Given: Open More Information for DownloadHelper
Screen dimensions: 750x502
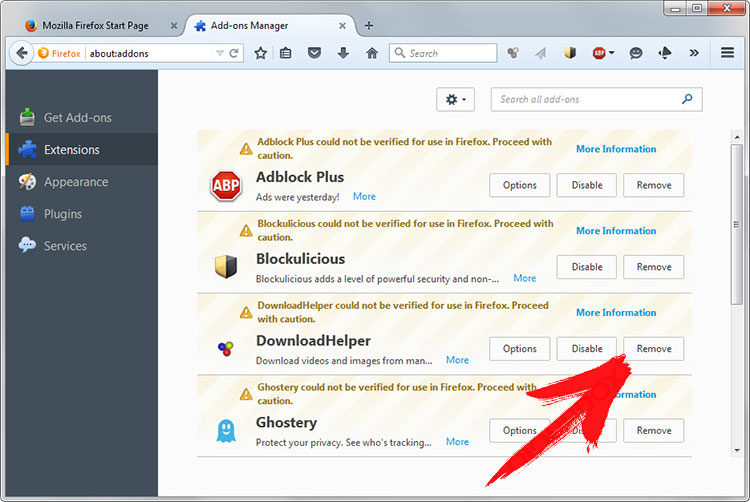Looking at the screenshot, I should (x=616, y=312).
